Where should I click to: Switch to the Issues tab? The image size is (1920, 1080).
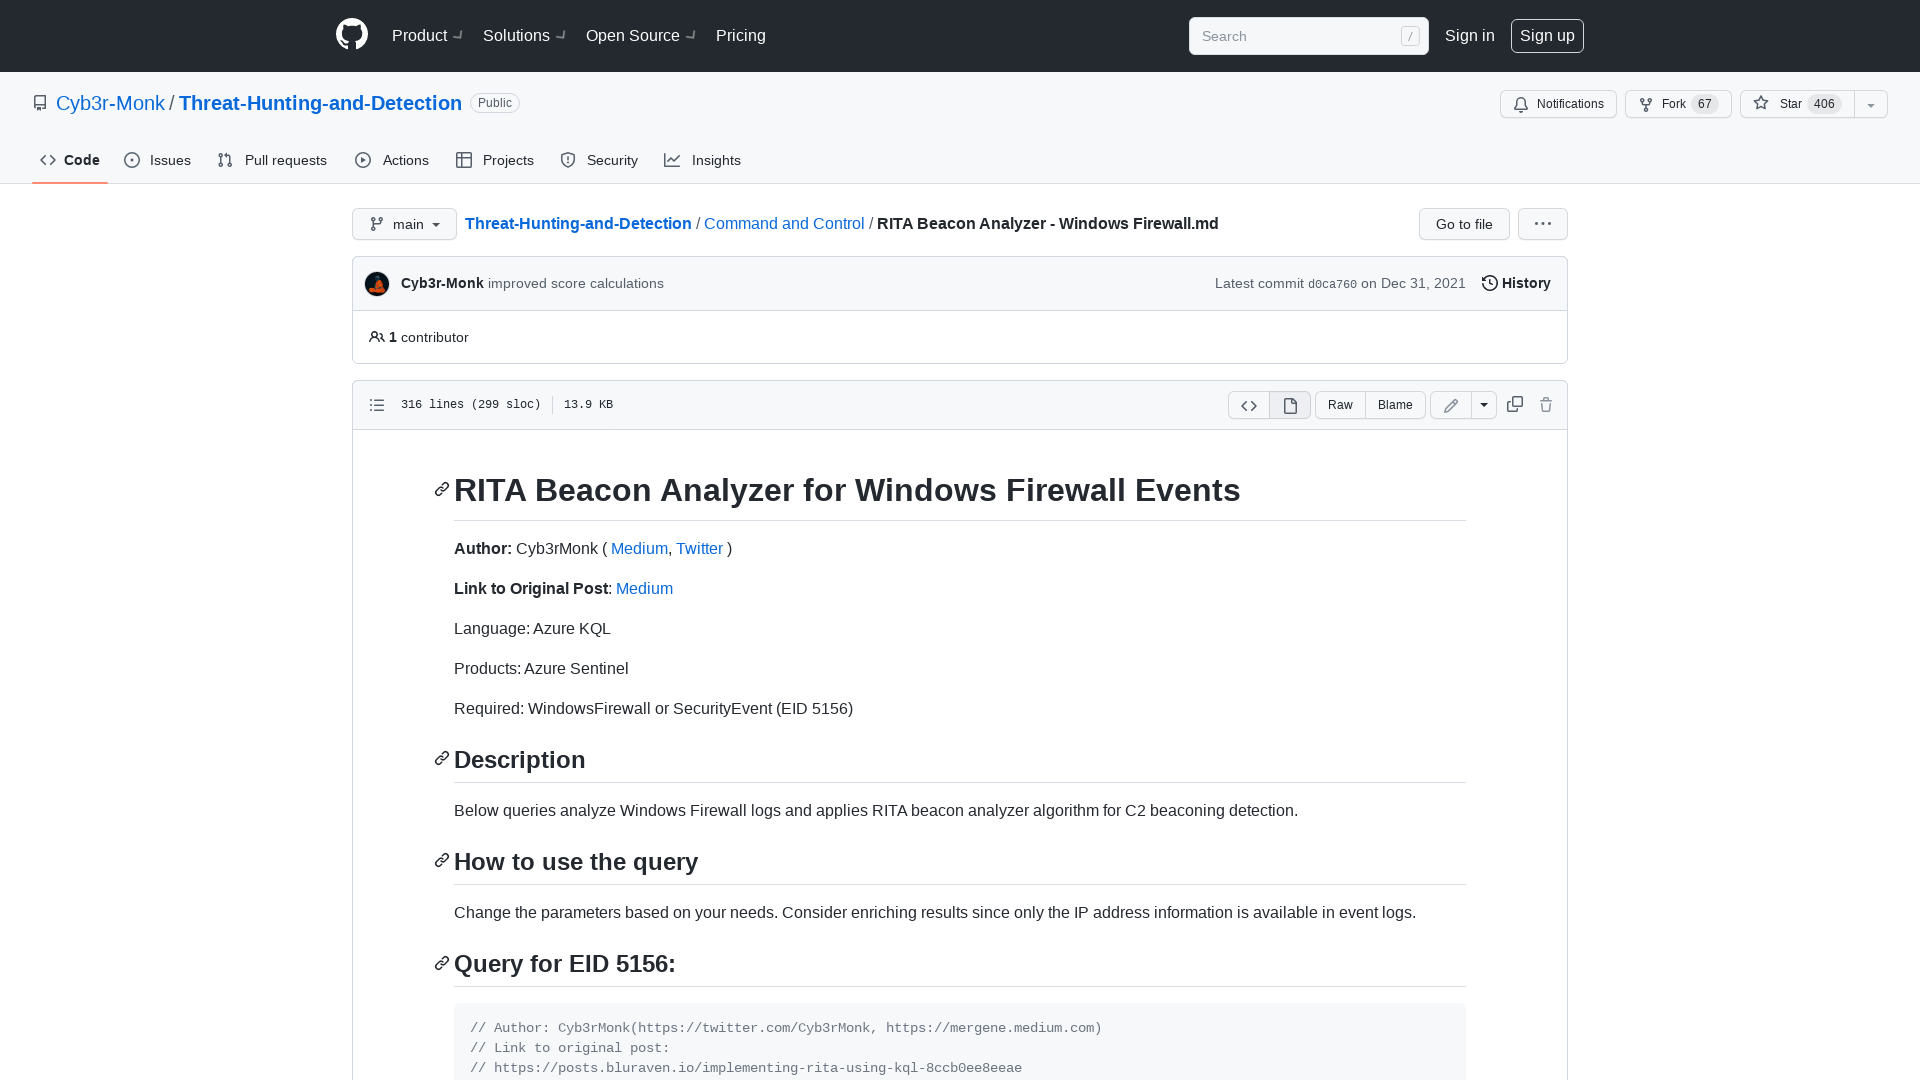click(157, 160)
